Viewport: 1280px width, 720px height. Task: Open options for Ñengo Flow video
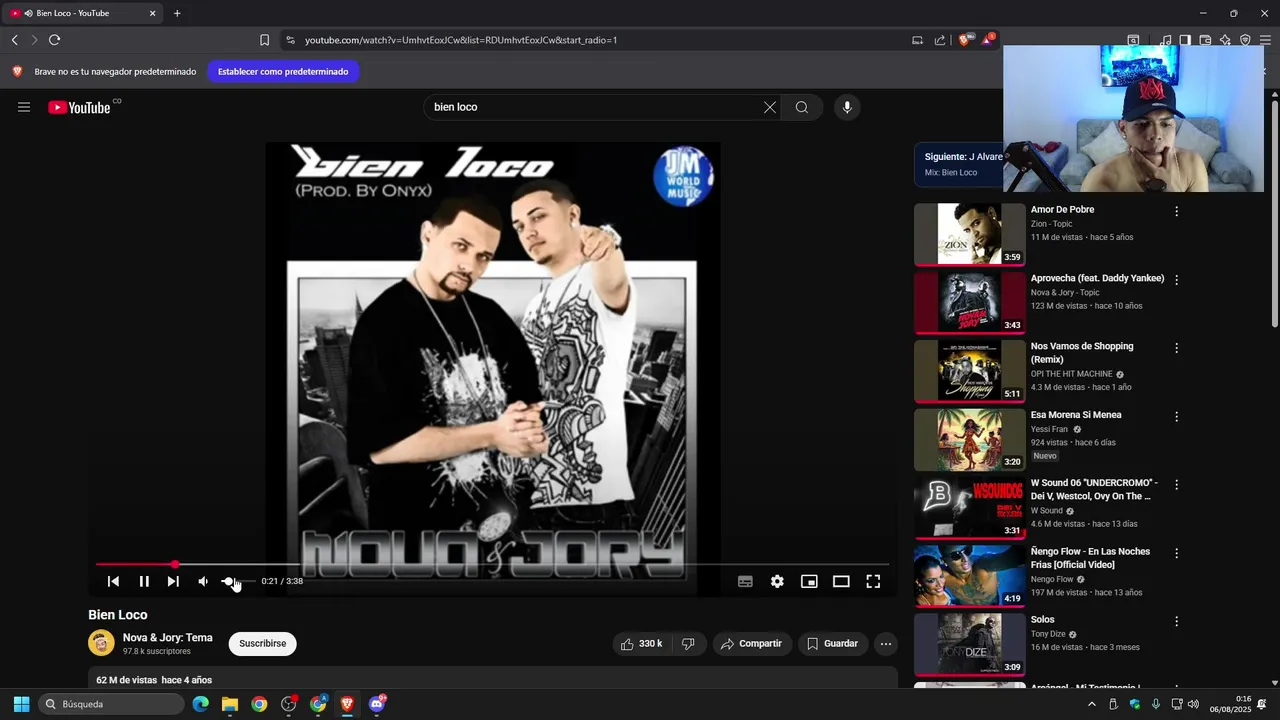click(1176, 553)
